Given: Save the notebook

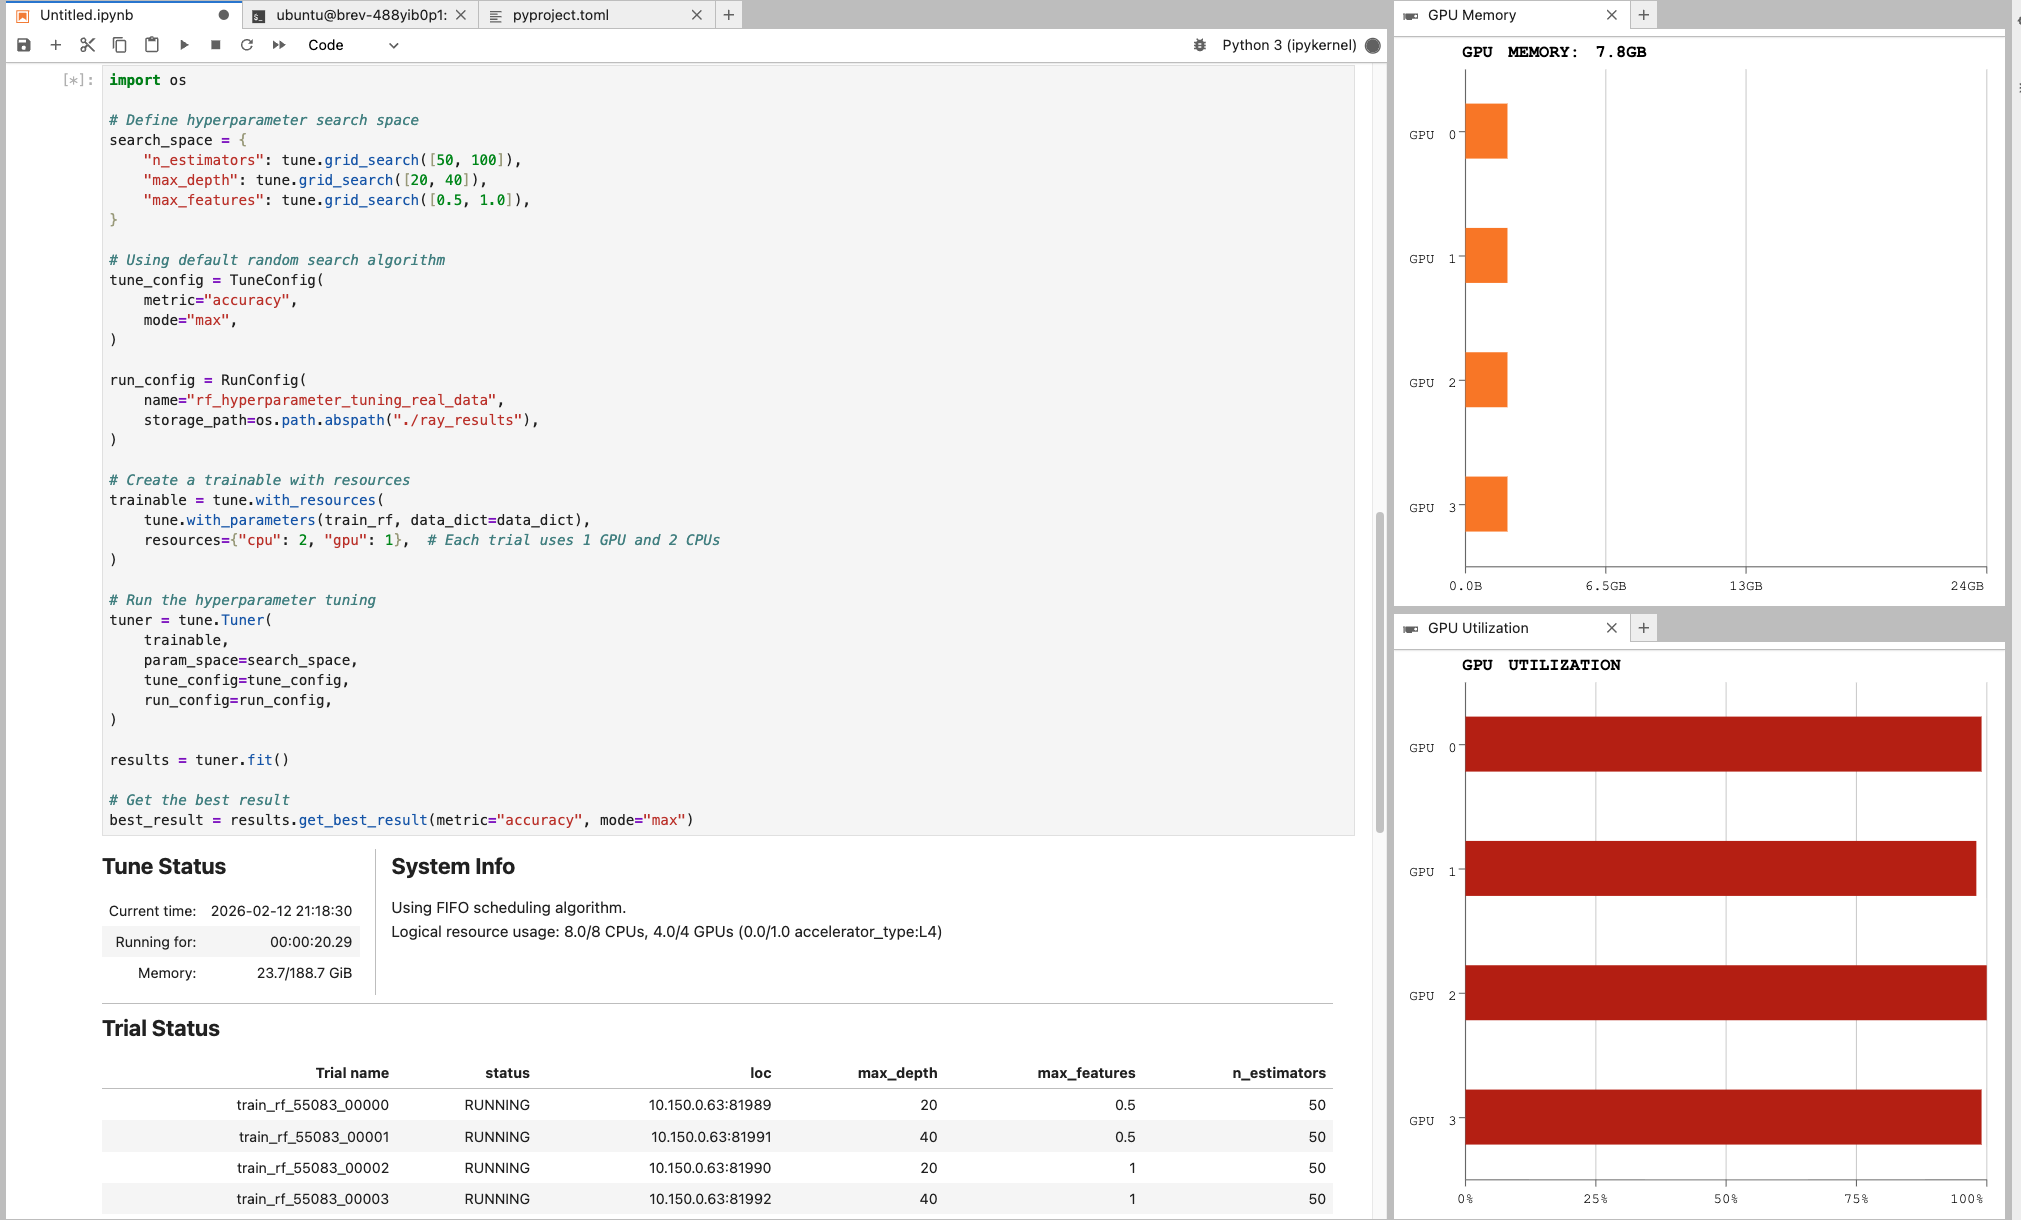Looking at the screenshot, I should 22,44.
